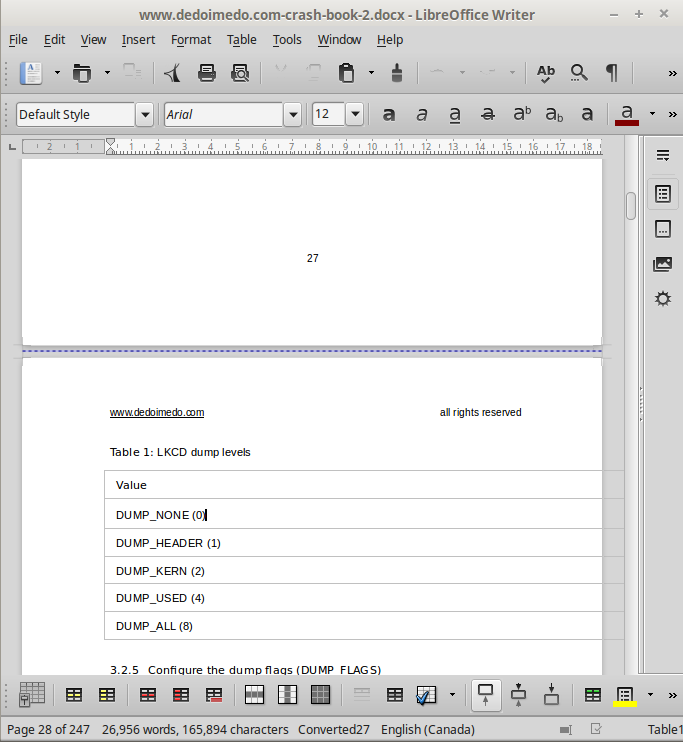Open the Optimize Size dropdown arrow

tap(452, 695)
